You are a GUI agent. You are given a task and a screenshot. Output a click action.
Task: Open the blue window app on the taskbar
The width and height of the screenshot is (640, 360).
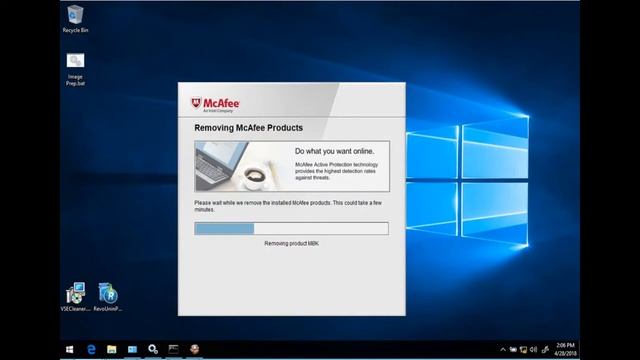[132, 349]
